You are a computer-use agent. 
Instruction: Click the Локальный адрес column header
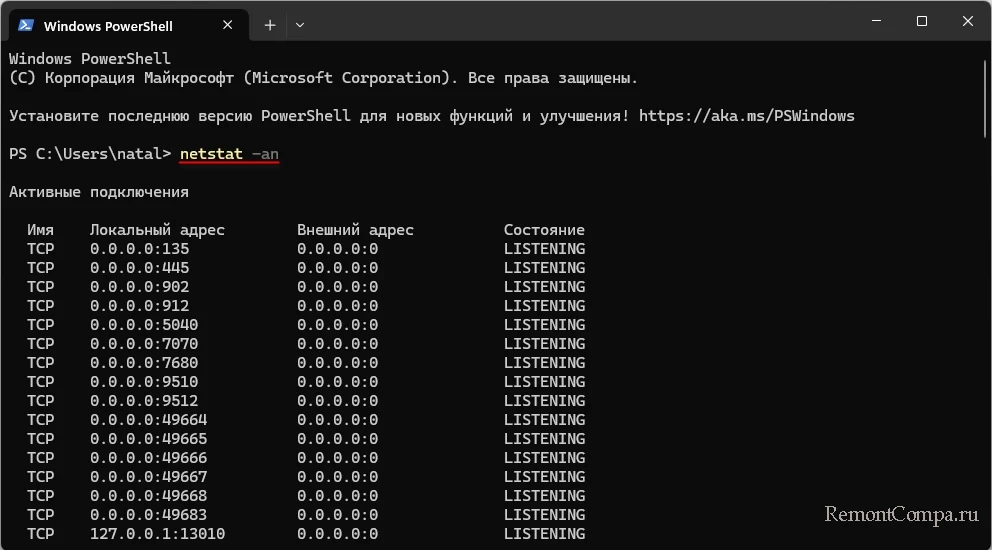coord(157,230)
